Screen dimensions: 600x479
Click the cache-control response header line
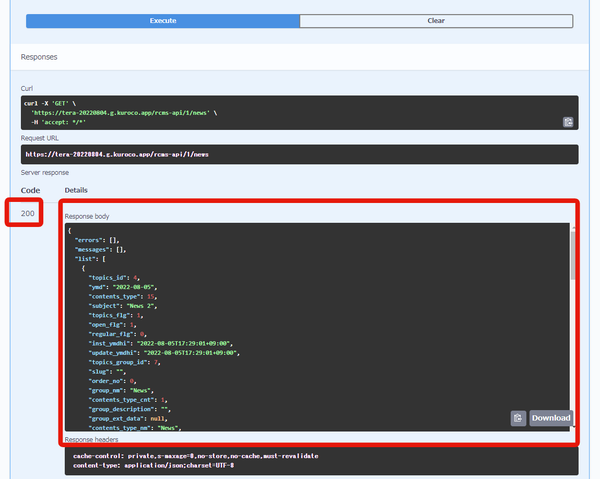196,456
